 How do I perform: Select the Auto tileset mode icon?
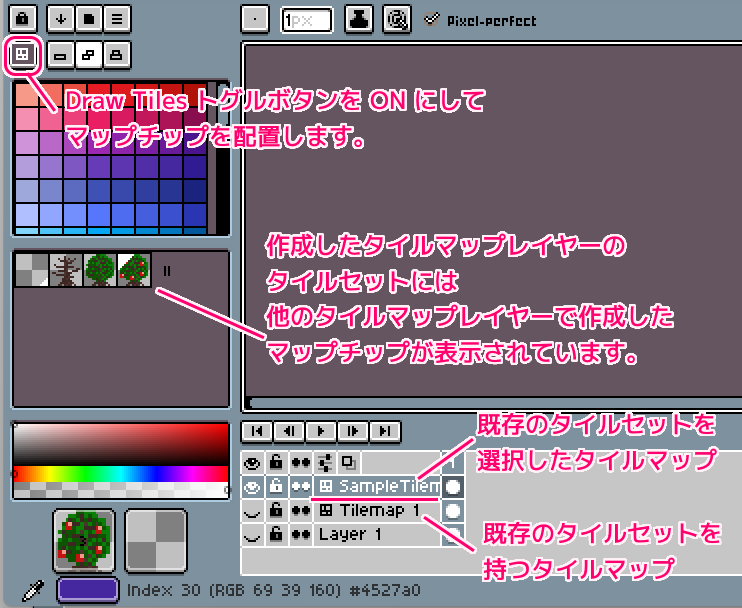pyautogui.click(x=88, y=55)
